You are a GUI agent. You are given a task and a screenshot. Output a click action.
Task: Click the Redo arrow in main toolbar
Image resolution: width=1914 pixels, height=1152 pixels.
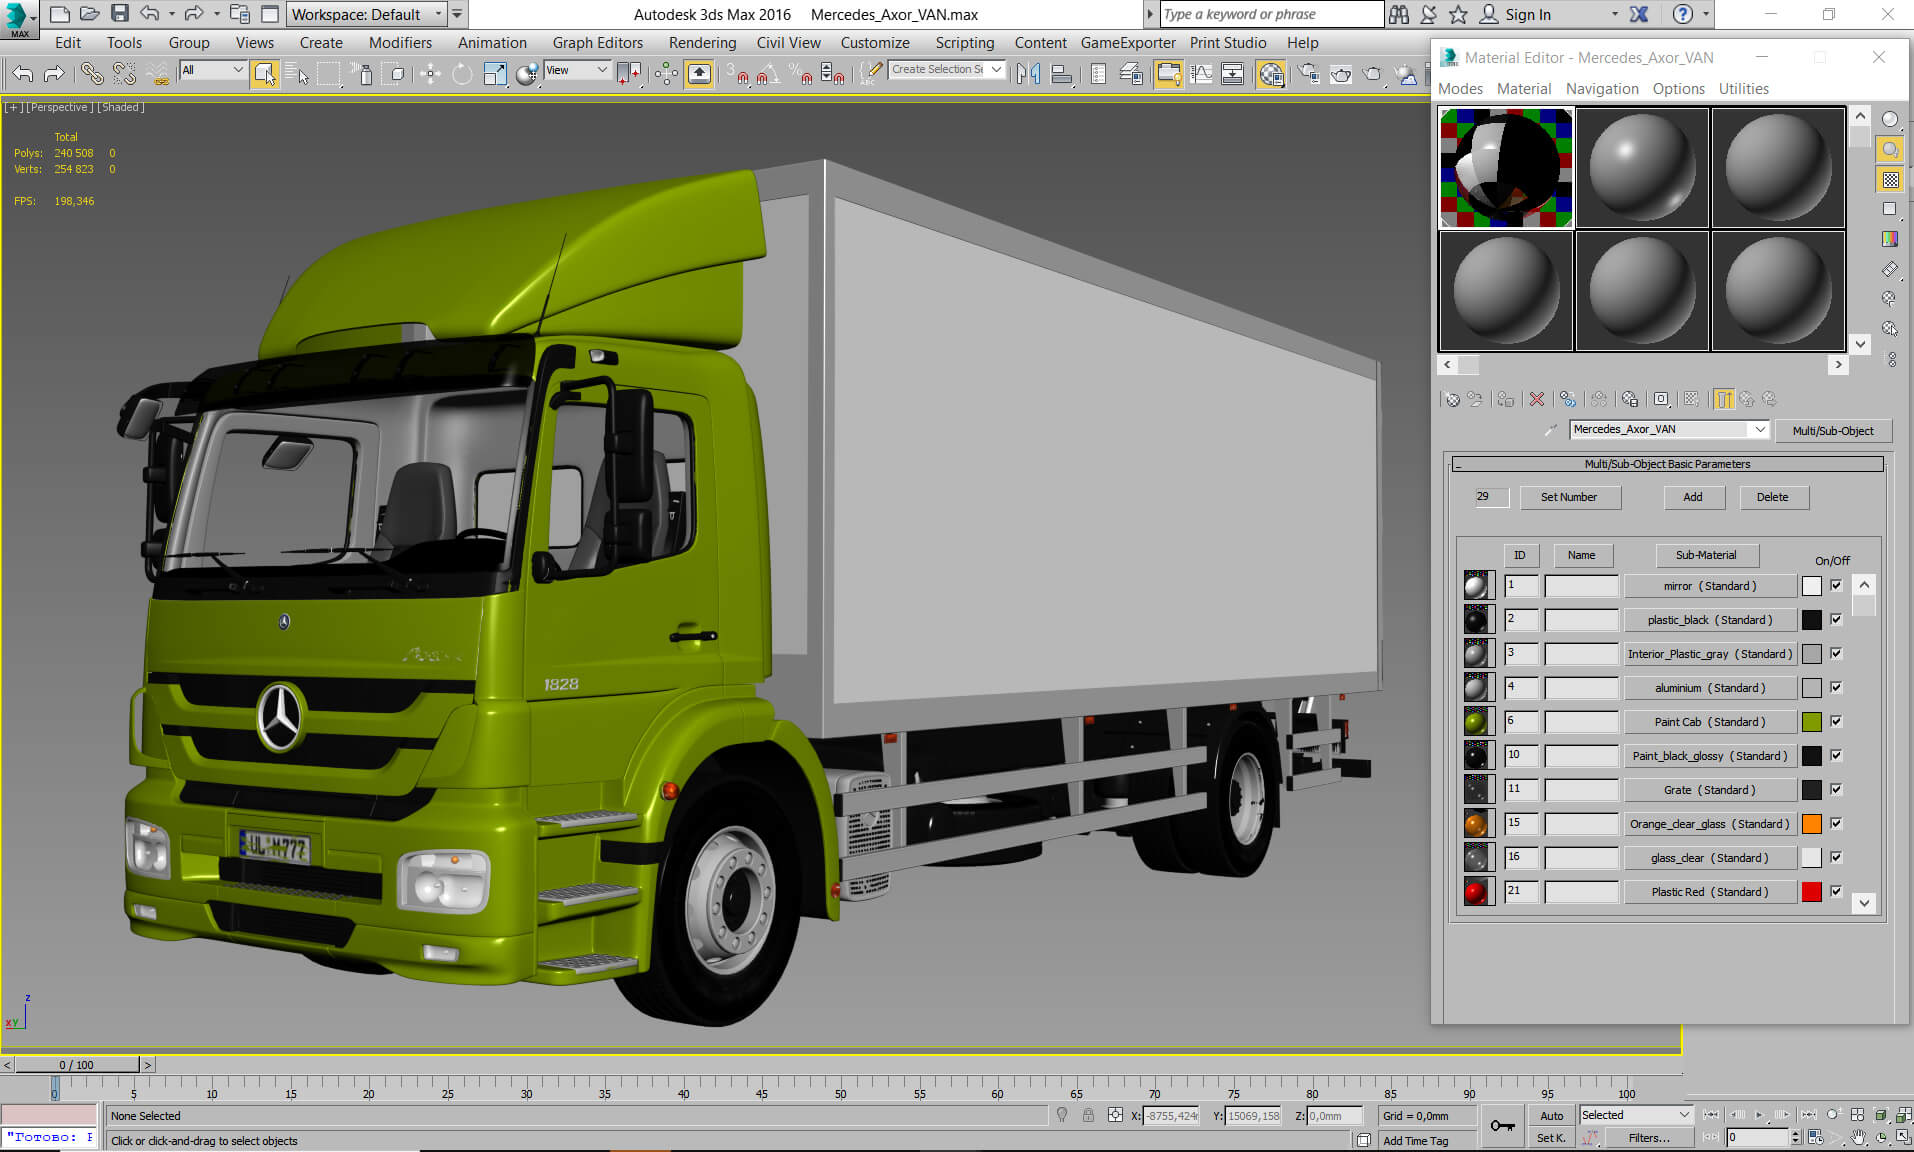[54, 73]
